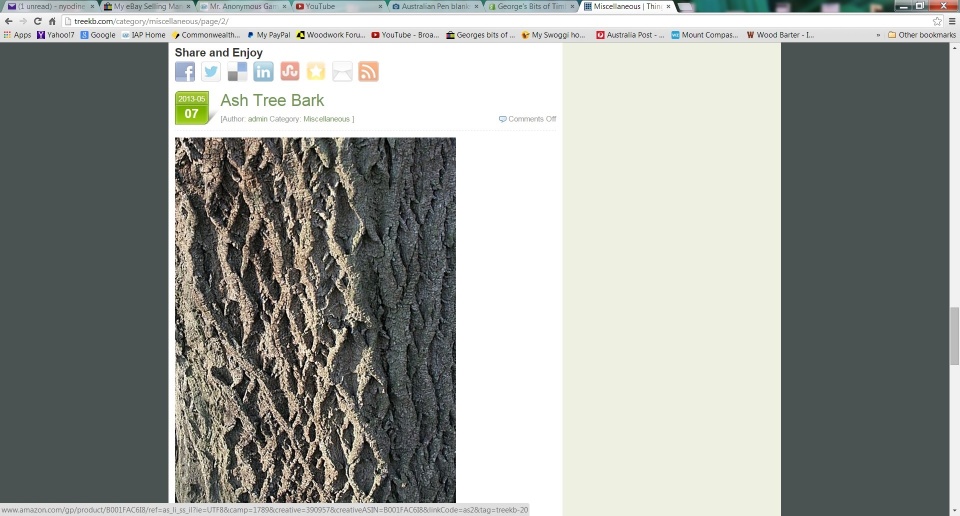Open the RSS feed icon

(368, 72)
